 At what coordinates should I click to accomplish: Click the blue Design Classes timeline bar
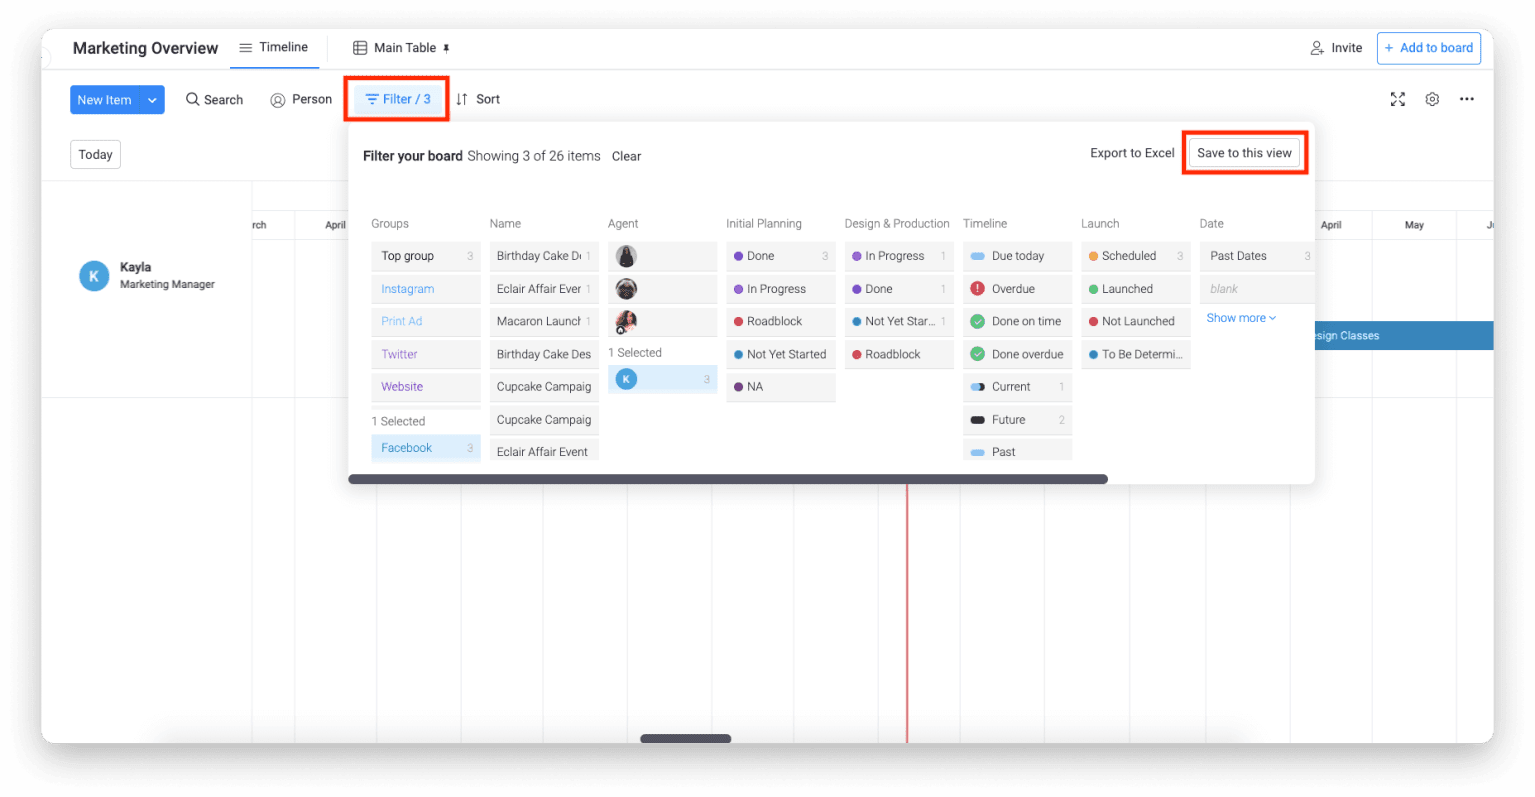pyautogui.click(x=1402, y=336)
